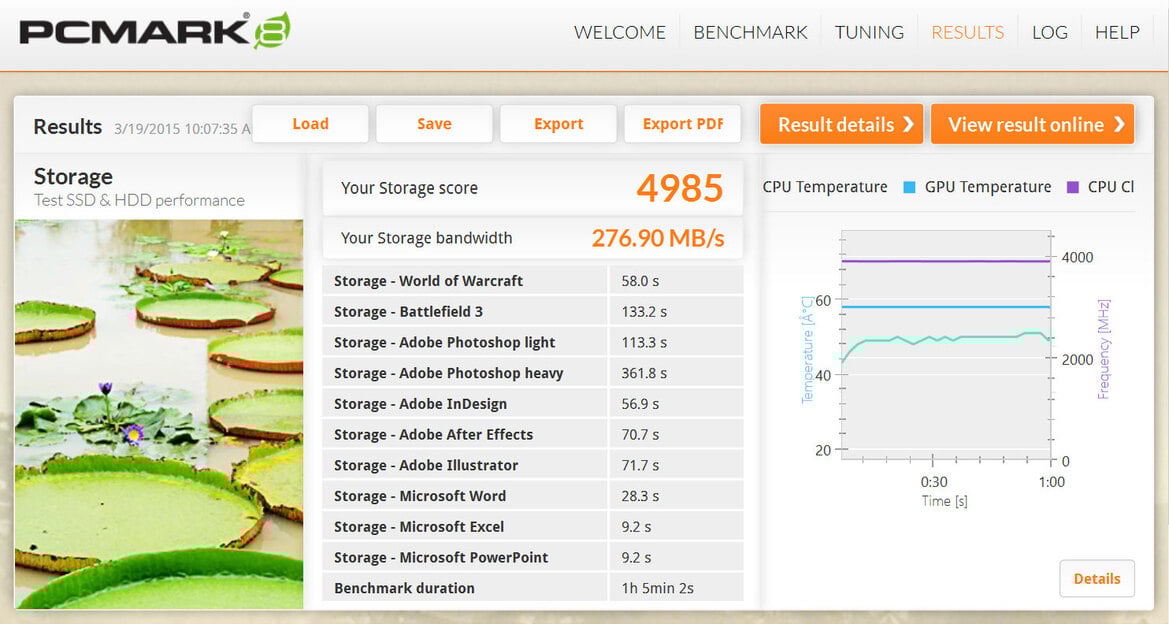Click the 'Storage - Adobe Illustrator' label
Image resolution: width=1169 pixels, height=624 pixels.
(426, 465)
